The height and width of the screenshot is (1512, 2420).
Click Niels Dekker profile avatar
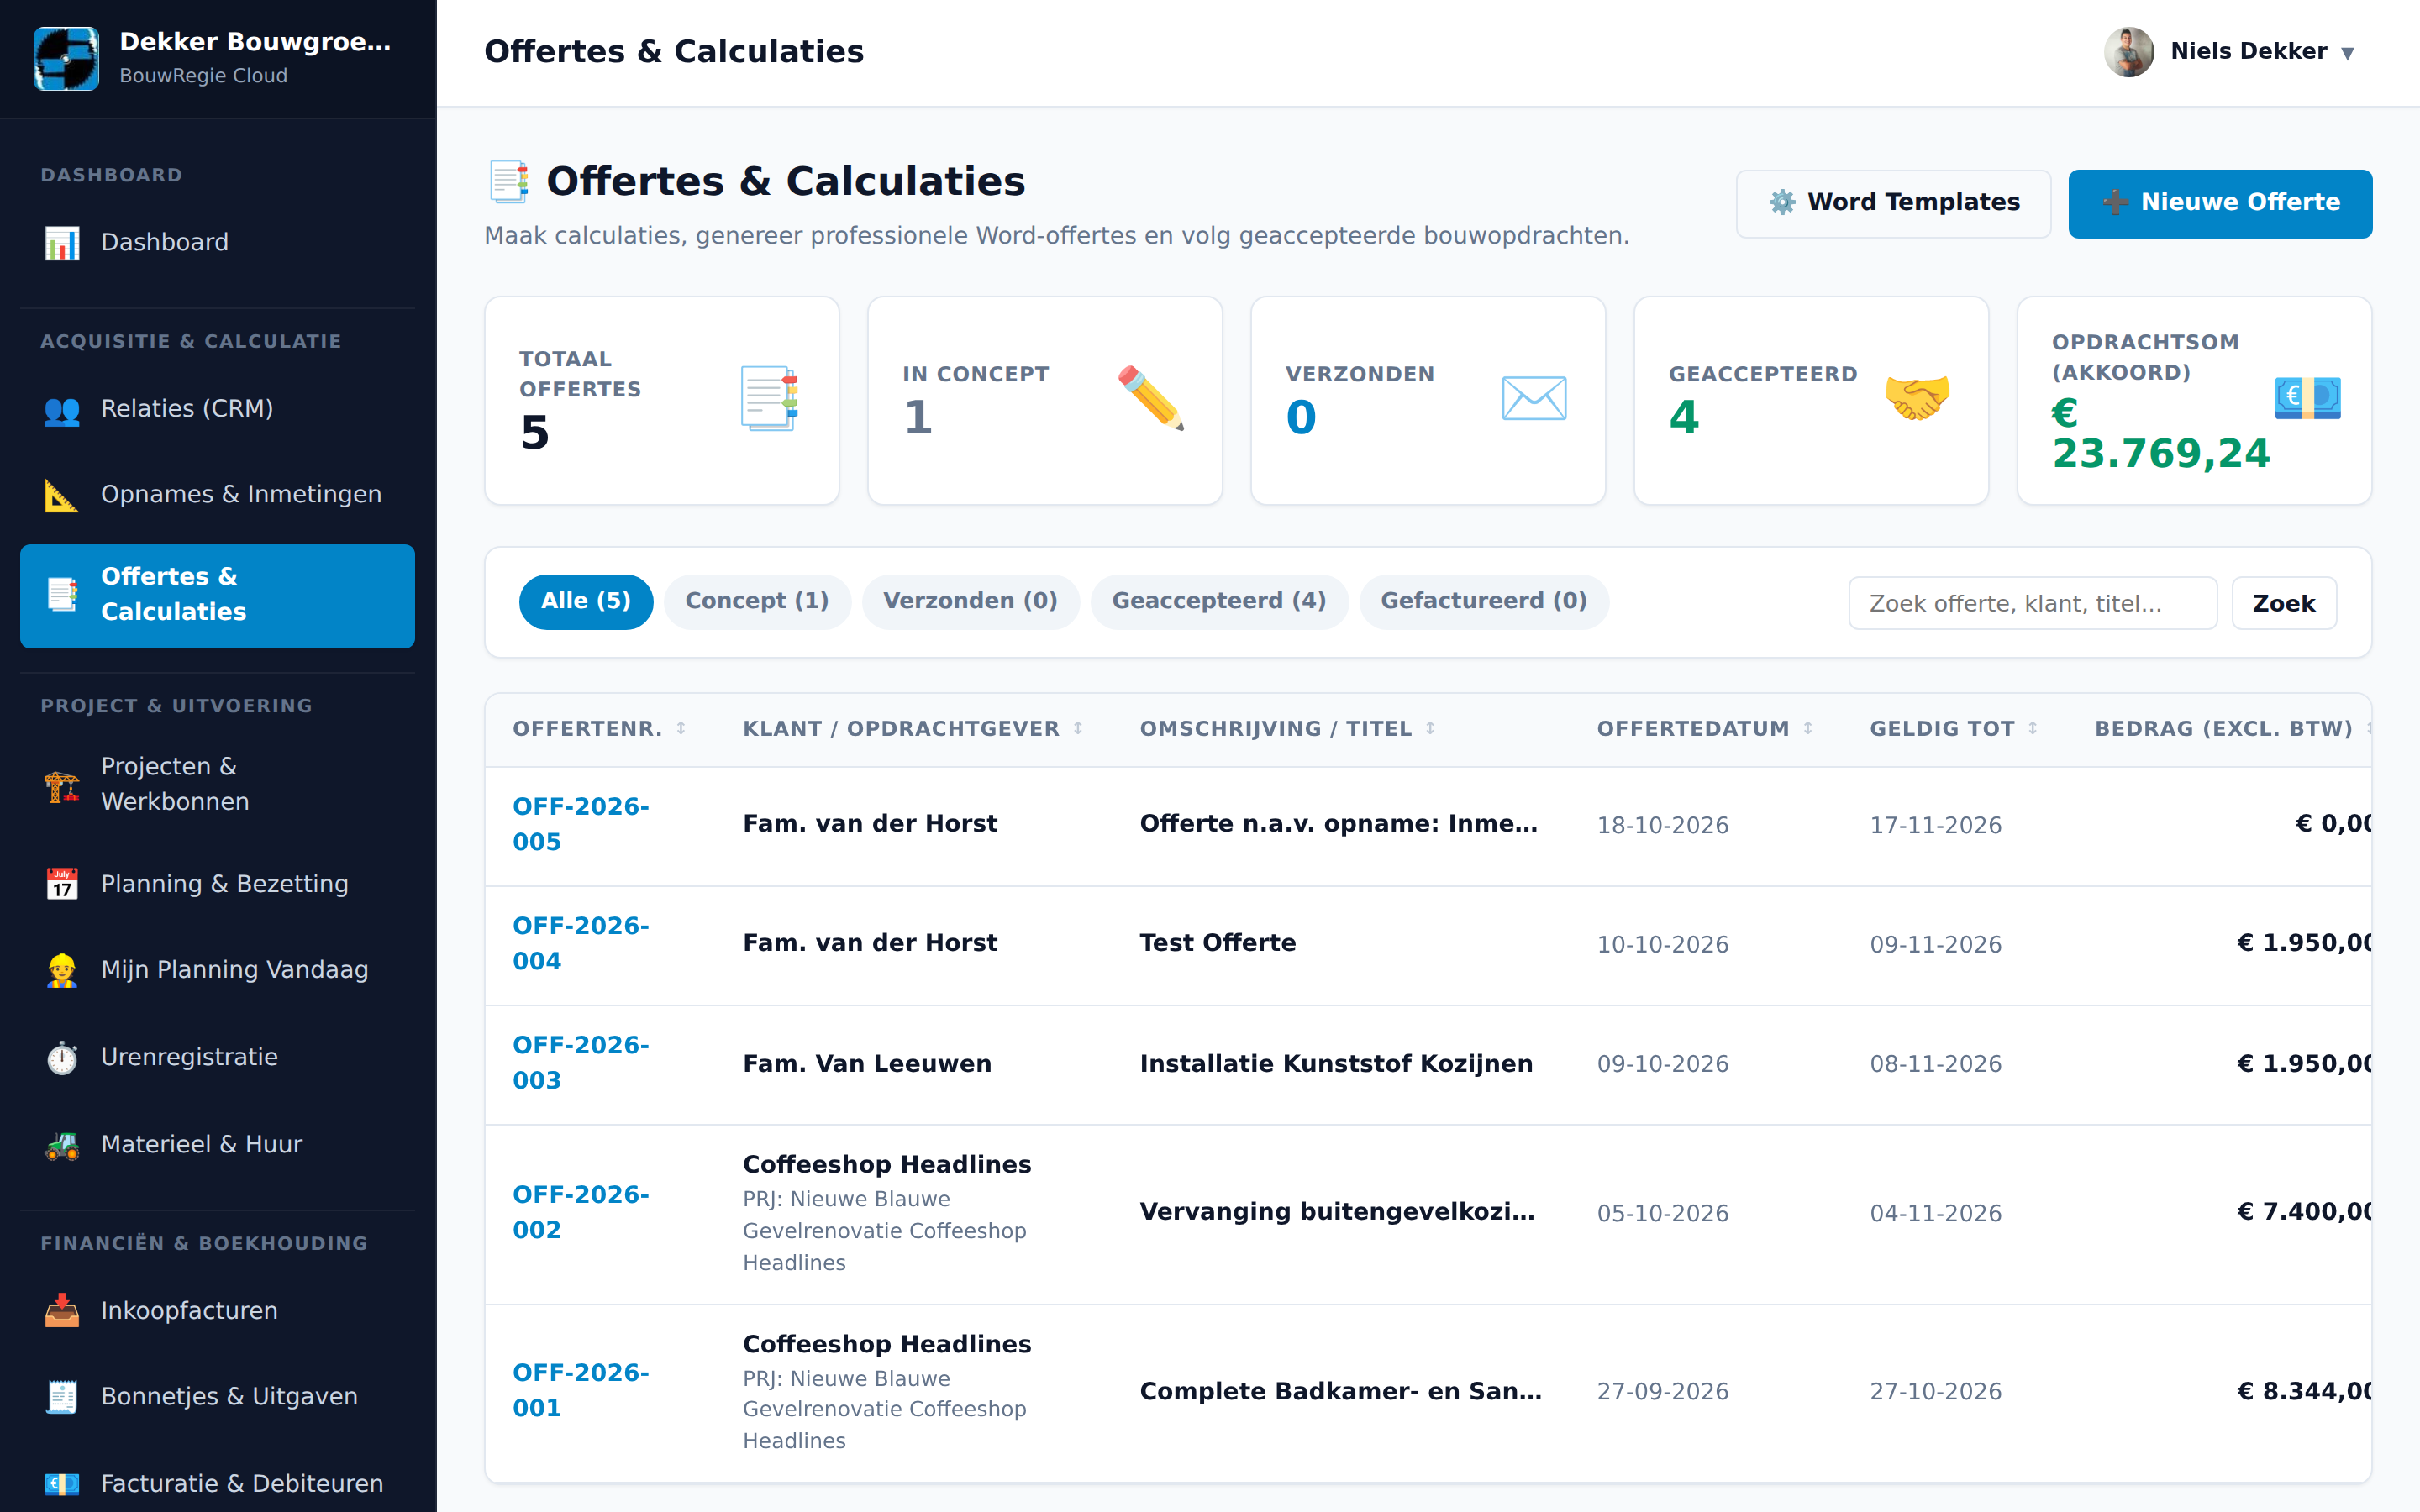pyautogui.click(x=2129, y=52)
